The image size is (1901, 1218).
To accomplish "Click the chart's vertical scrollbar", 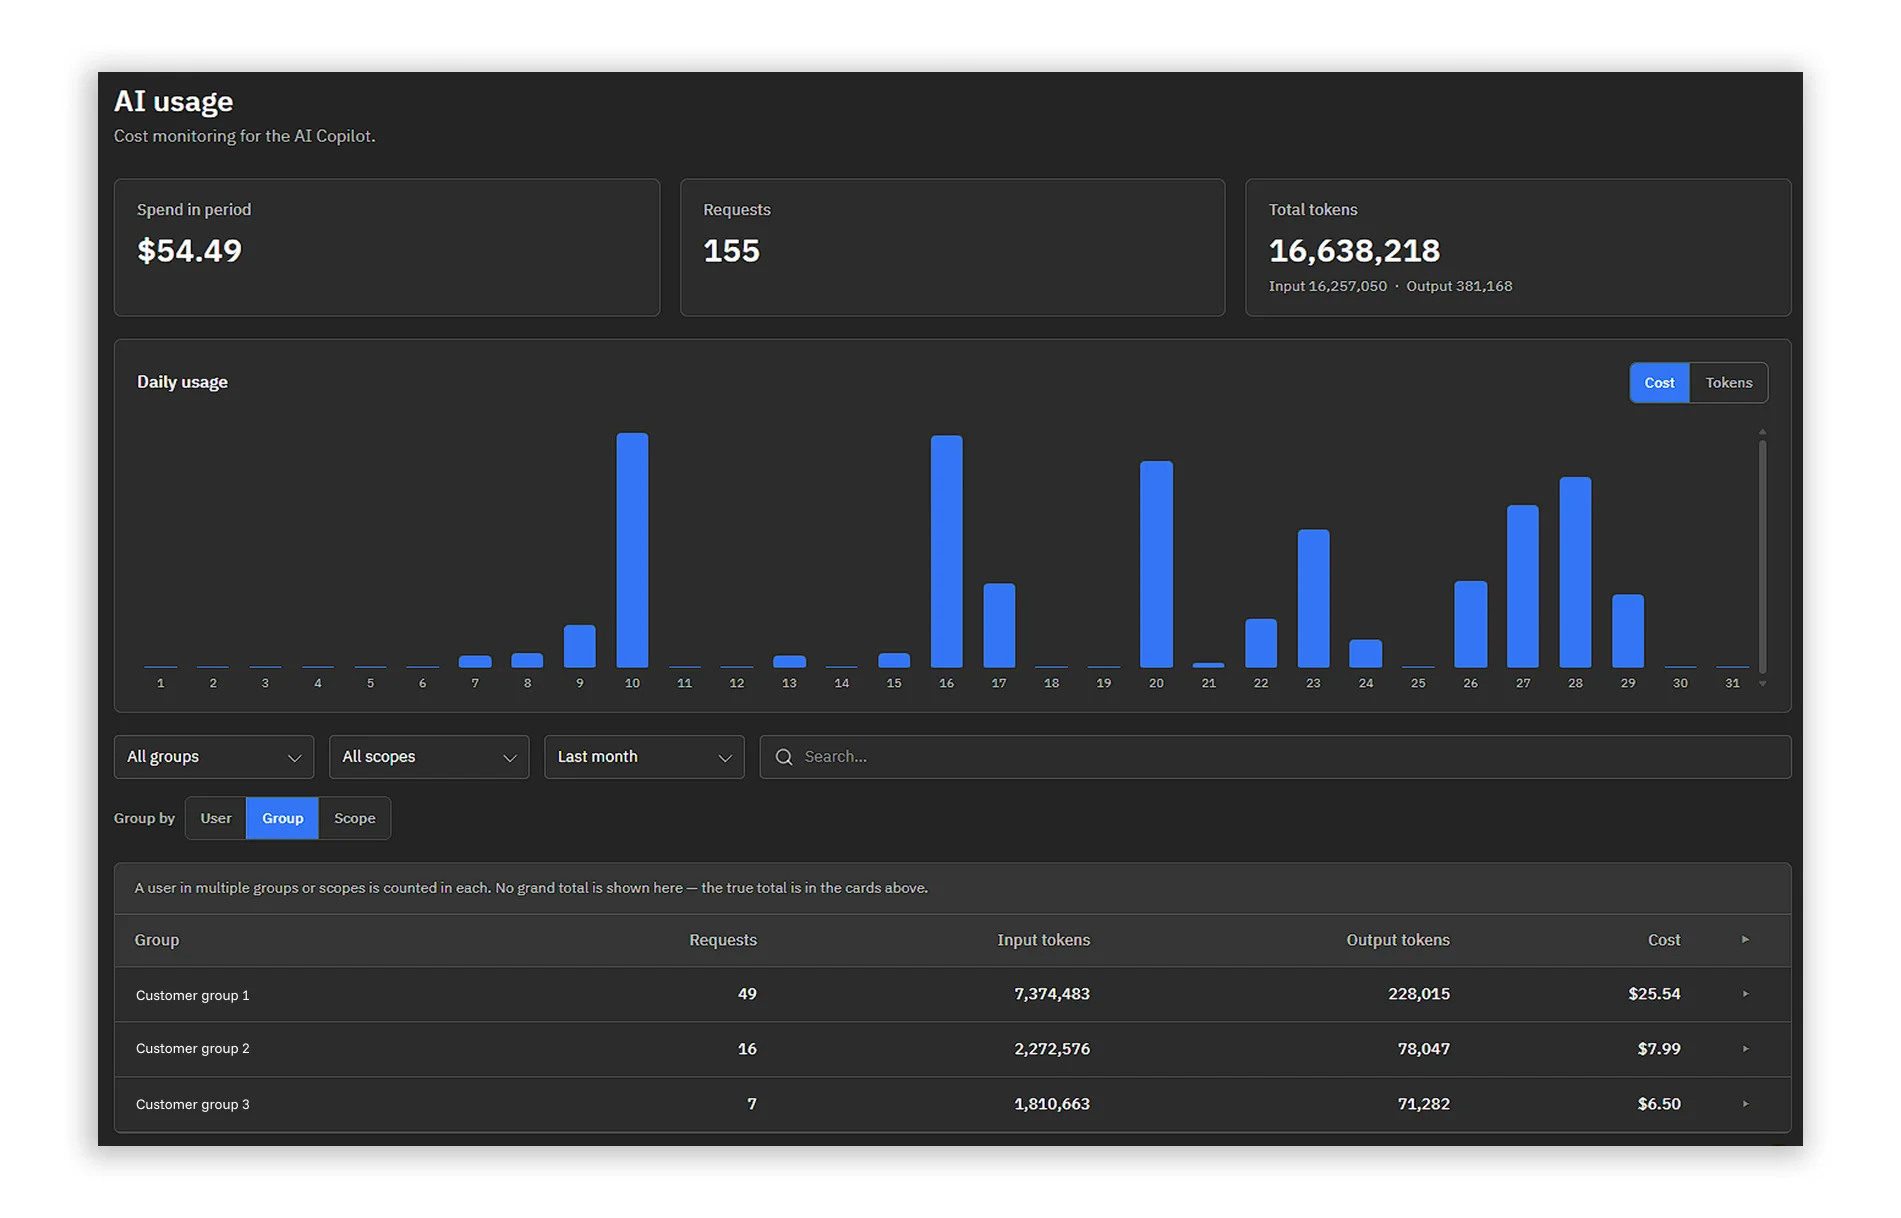I will point(1762,556).
